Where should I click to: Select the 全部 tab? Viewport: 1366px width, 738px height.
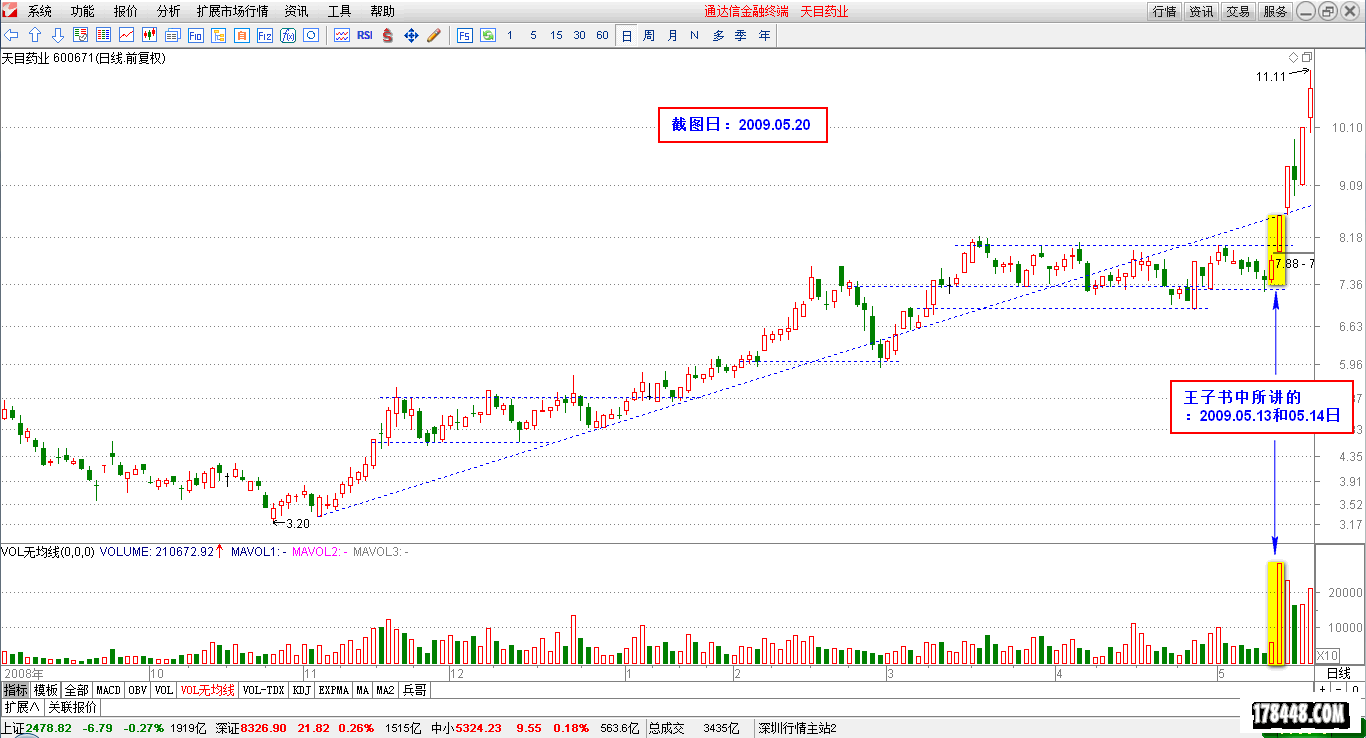click(77, 690)
